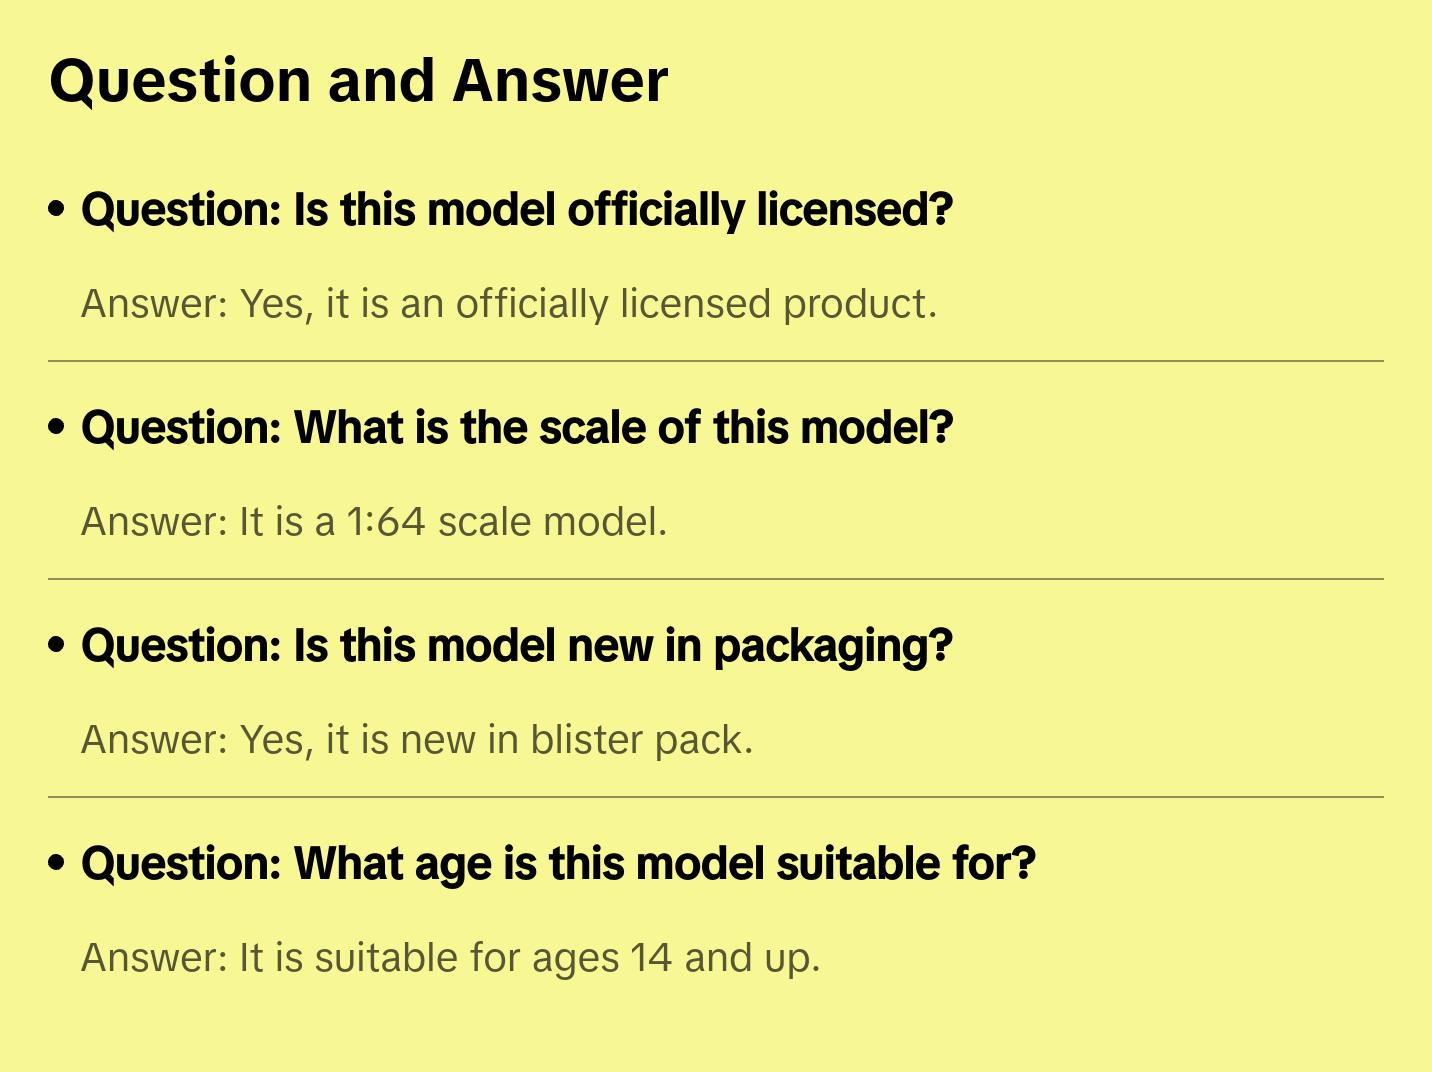The height and width of the screenshot is (1072, 1432).
Task: Click the answer about suitable ages
Action: [x=450, y=958]
